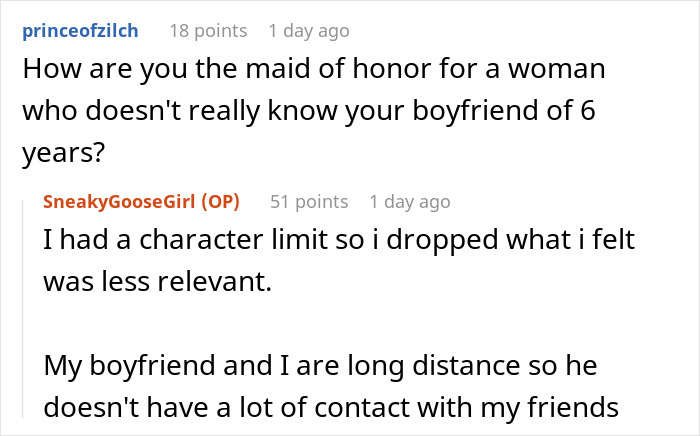Click the word 'friends' in OP's reply
This screenshot has height=436, width=700.
[573, 407]
